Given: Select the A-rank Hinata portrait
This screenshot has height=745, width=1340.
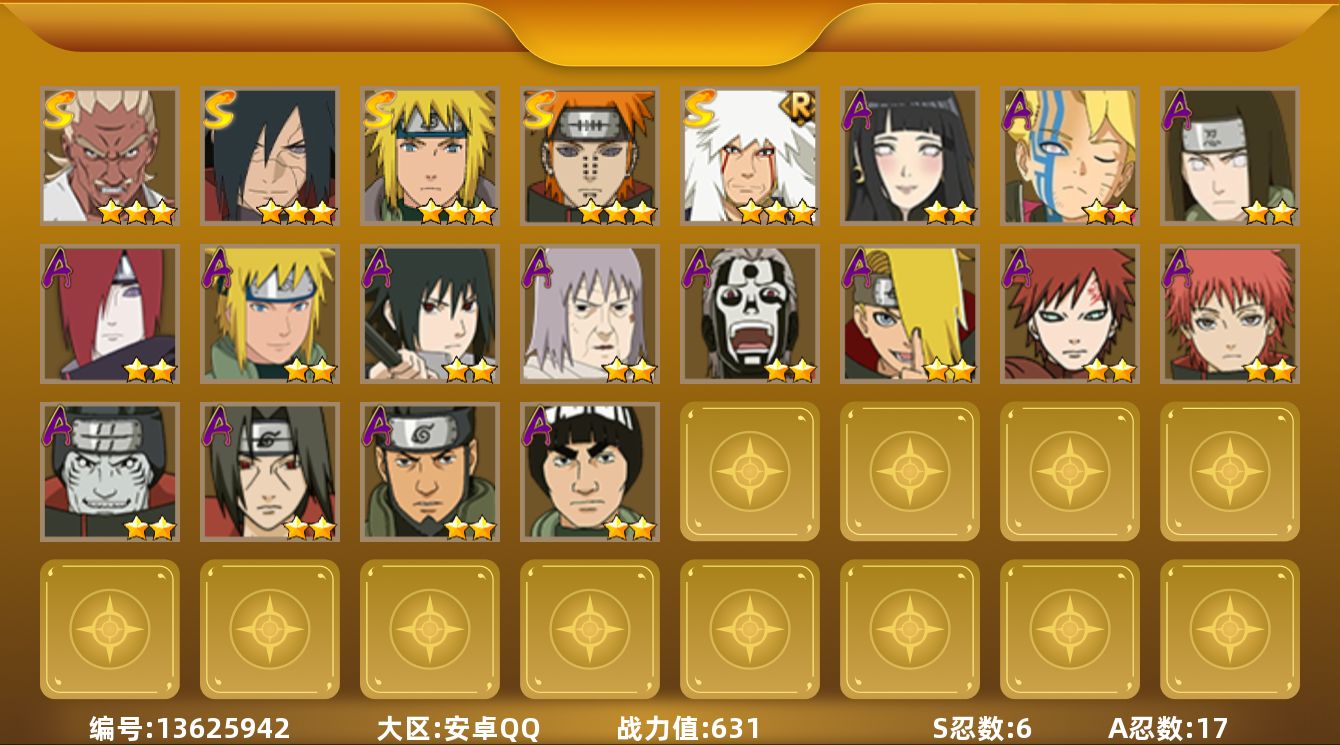Looking at the screenshot, I should click(x=910, y=156).
